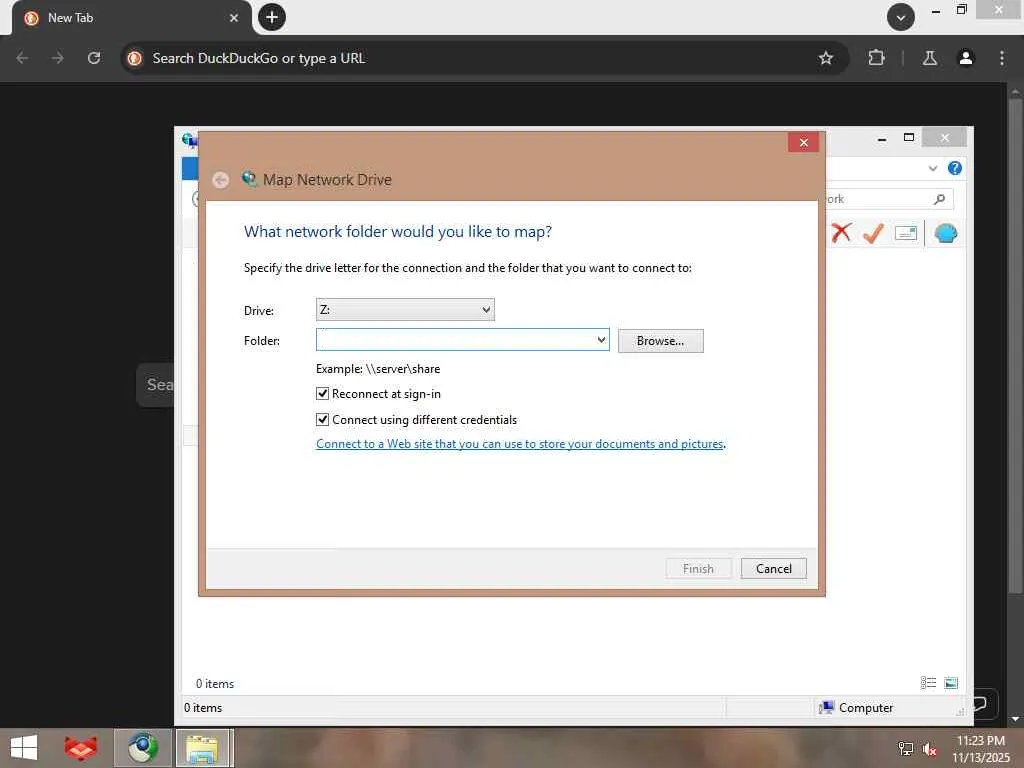Click the network tray icon
The image size is (1024, 768).
pyautogui.click(x=905, y=749)
